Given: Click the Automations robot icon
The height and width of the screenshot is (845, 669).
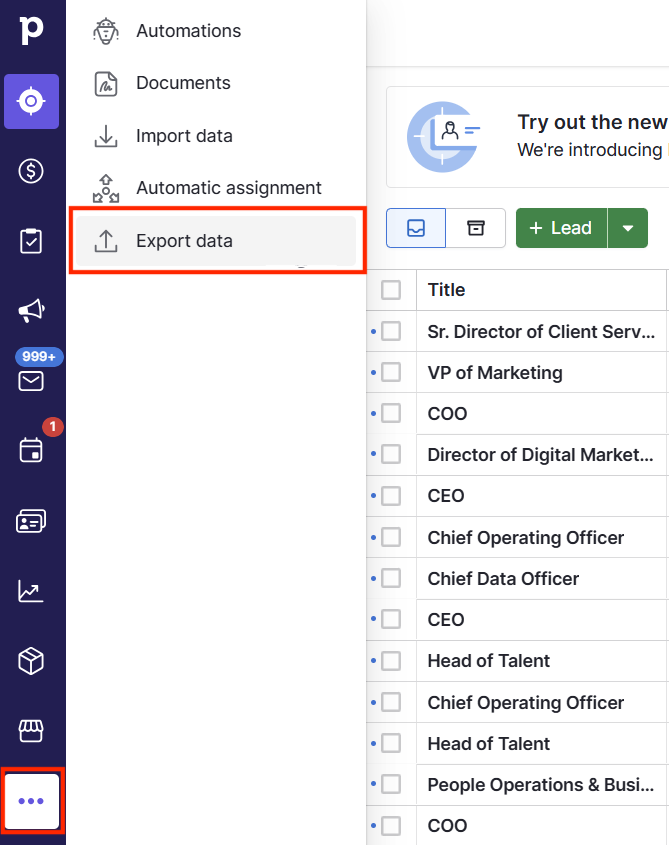Looking at the screenshot, I should pos(106,31).
